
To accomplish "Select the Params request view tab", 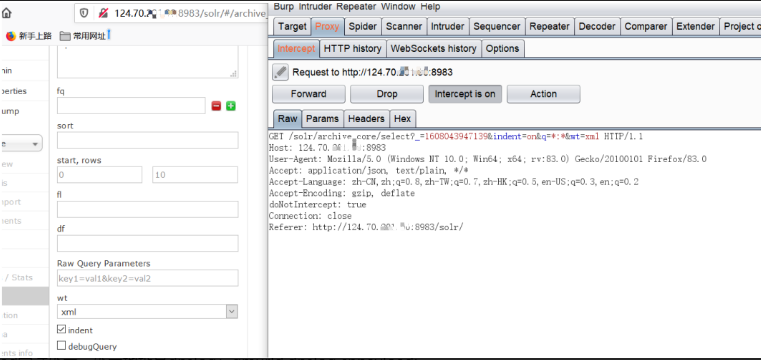I will (x=322, y=118).
